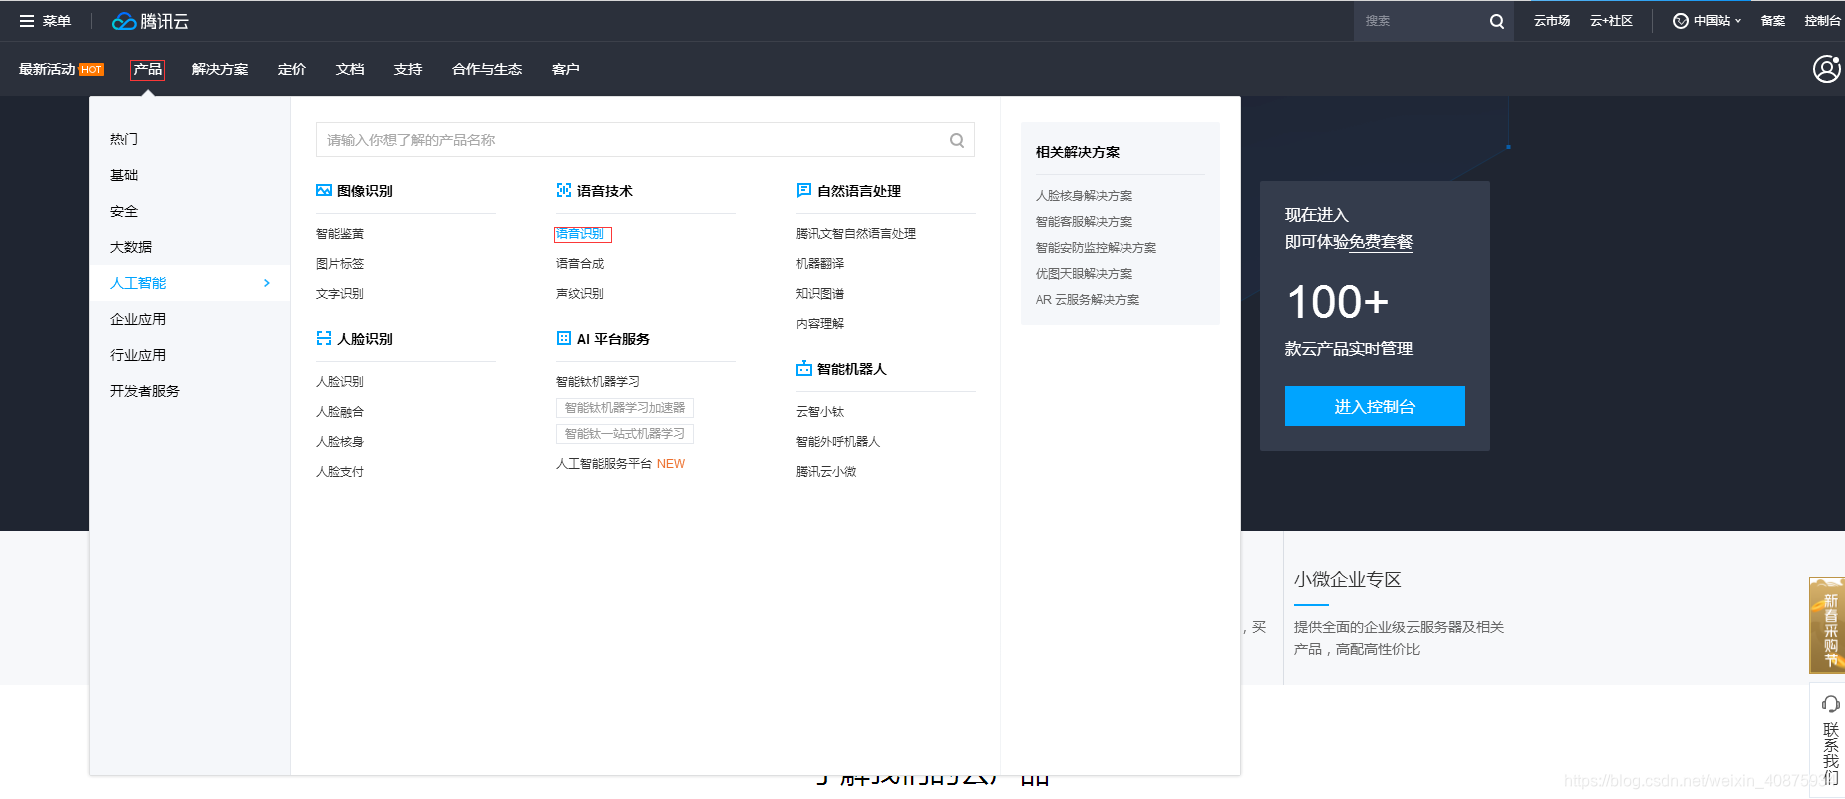Open the 语音识别 product link

pos(580,233)
